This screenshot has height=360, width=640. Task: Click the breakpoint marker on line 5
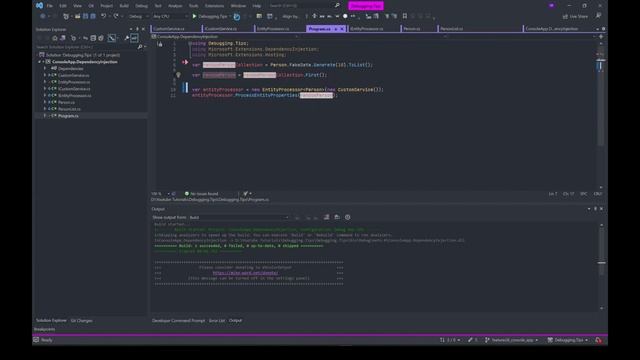[x=185, y=62]
